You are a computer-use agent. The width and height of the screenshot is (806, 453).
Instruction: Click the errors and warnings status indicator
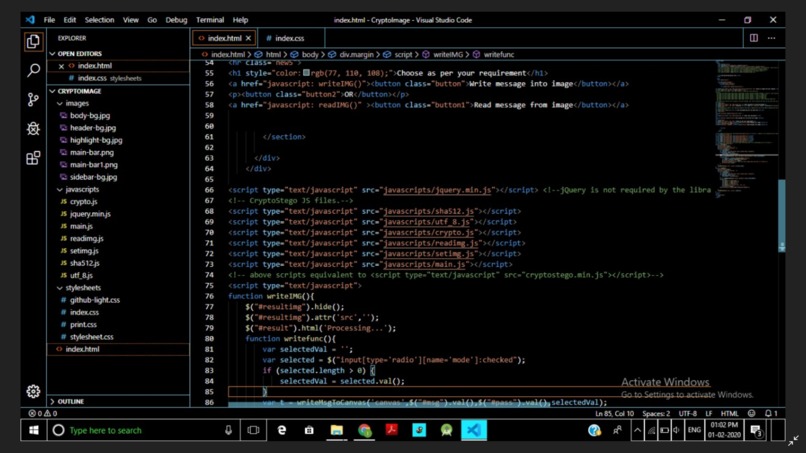[43, 413]
